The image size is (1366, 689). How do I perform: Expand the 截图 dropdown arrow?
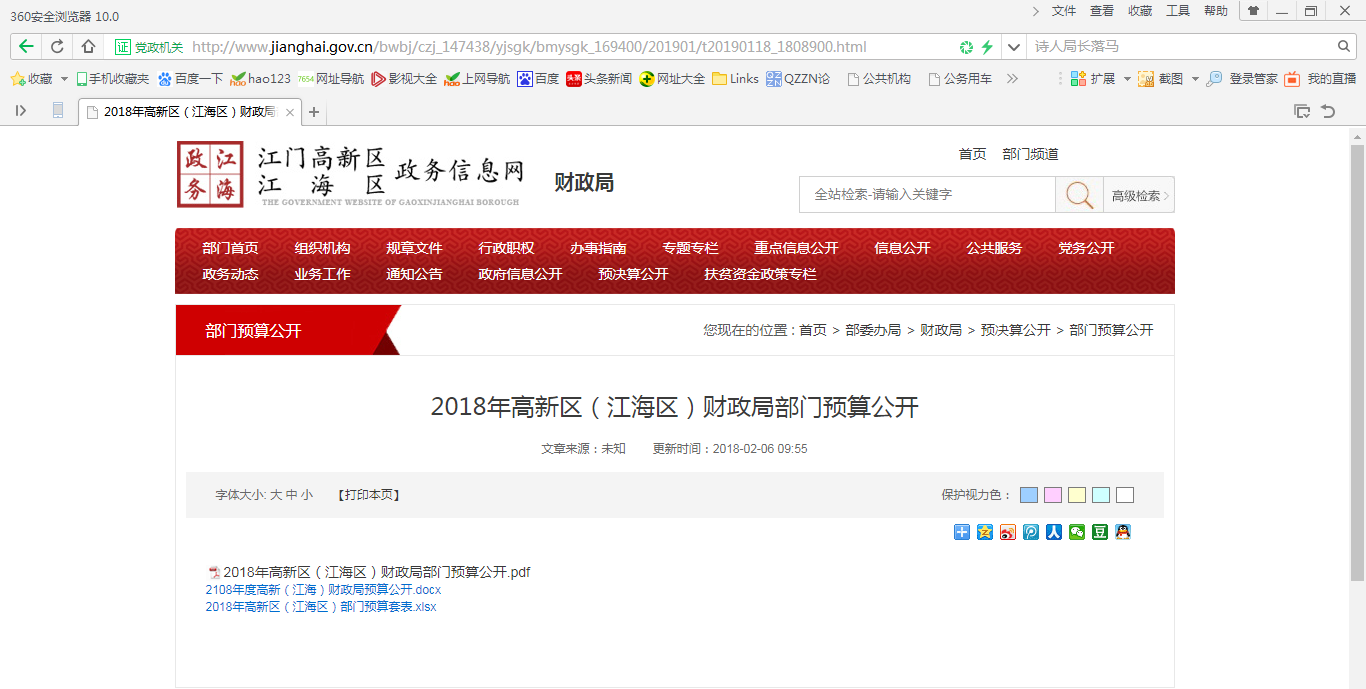pyautogui.click(x=1195, y=79)
